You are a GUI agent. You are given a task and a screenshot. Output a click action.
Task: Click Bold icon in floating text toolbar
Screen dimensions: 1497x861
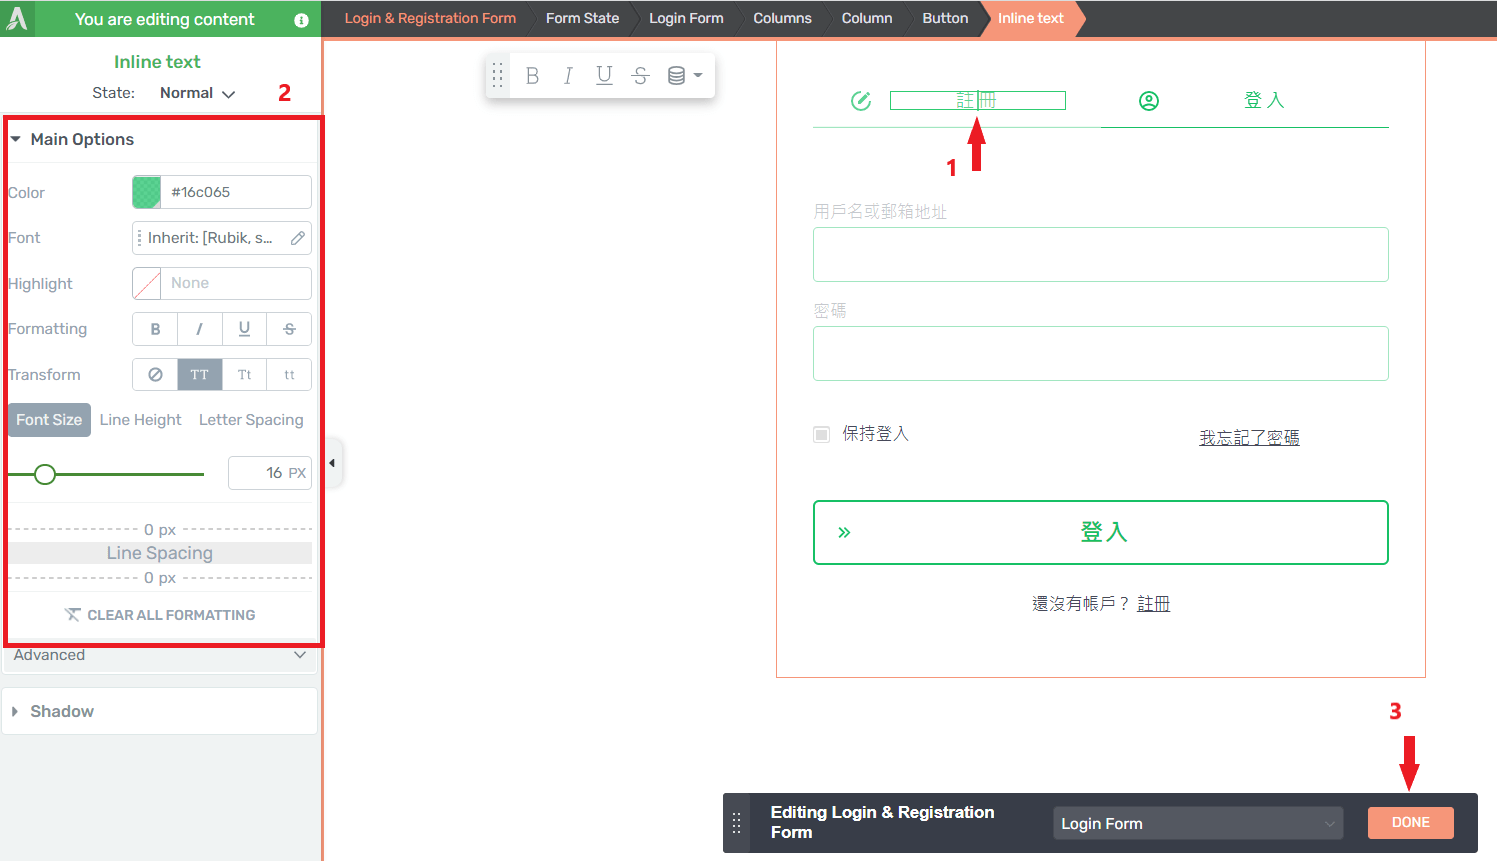[x=532, y=76]
